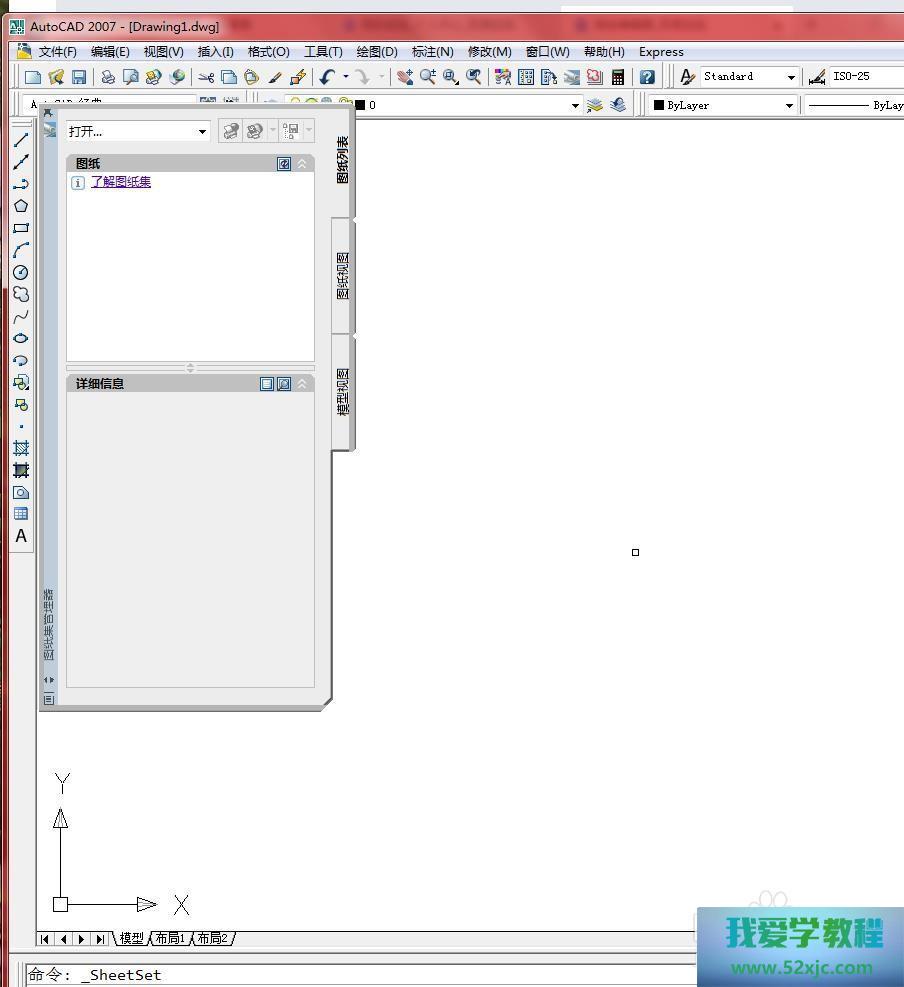
Task: Toggle preview view in 详细信息 panel
Action: pos(284,384)
